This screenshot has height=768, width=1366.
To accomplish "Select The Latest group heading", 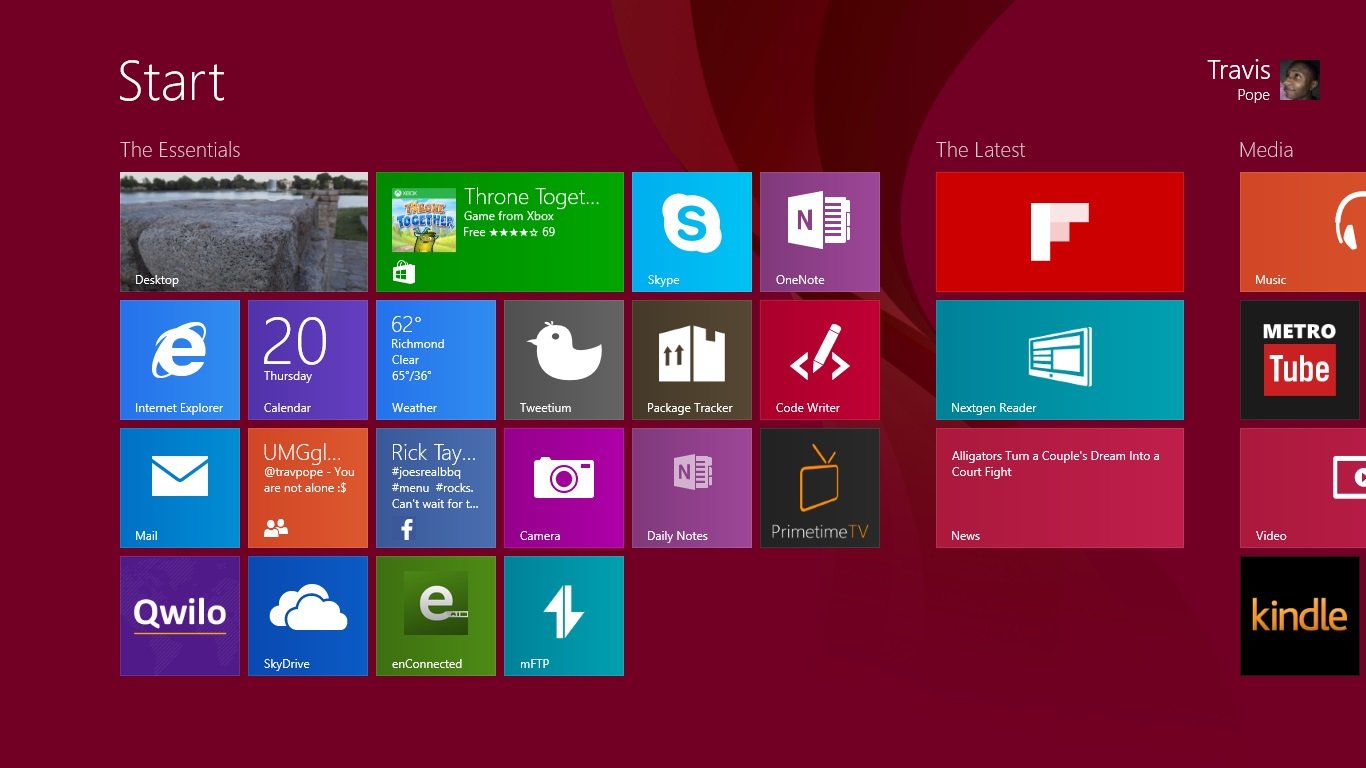I will click(980, 150).
